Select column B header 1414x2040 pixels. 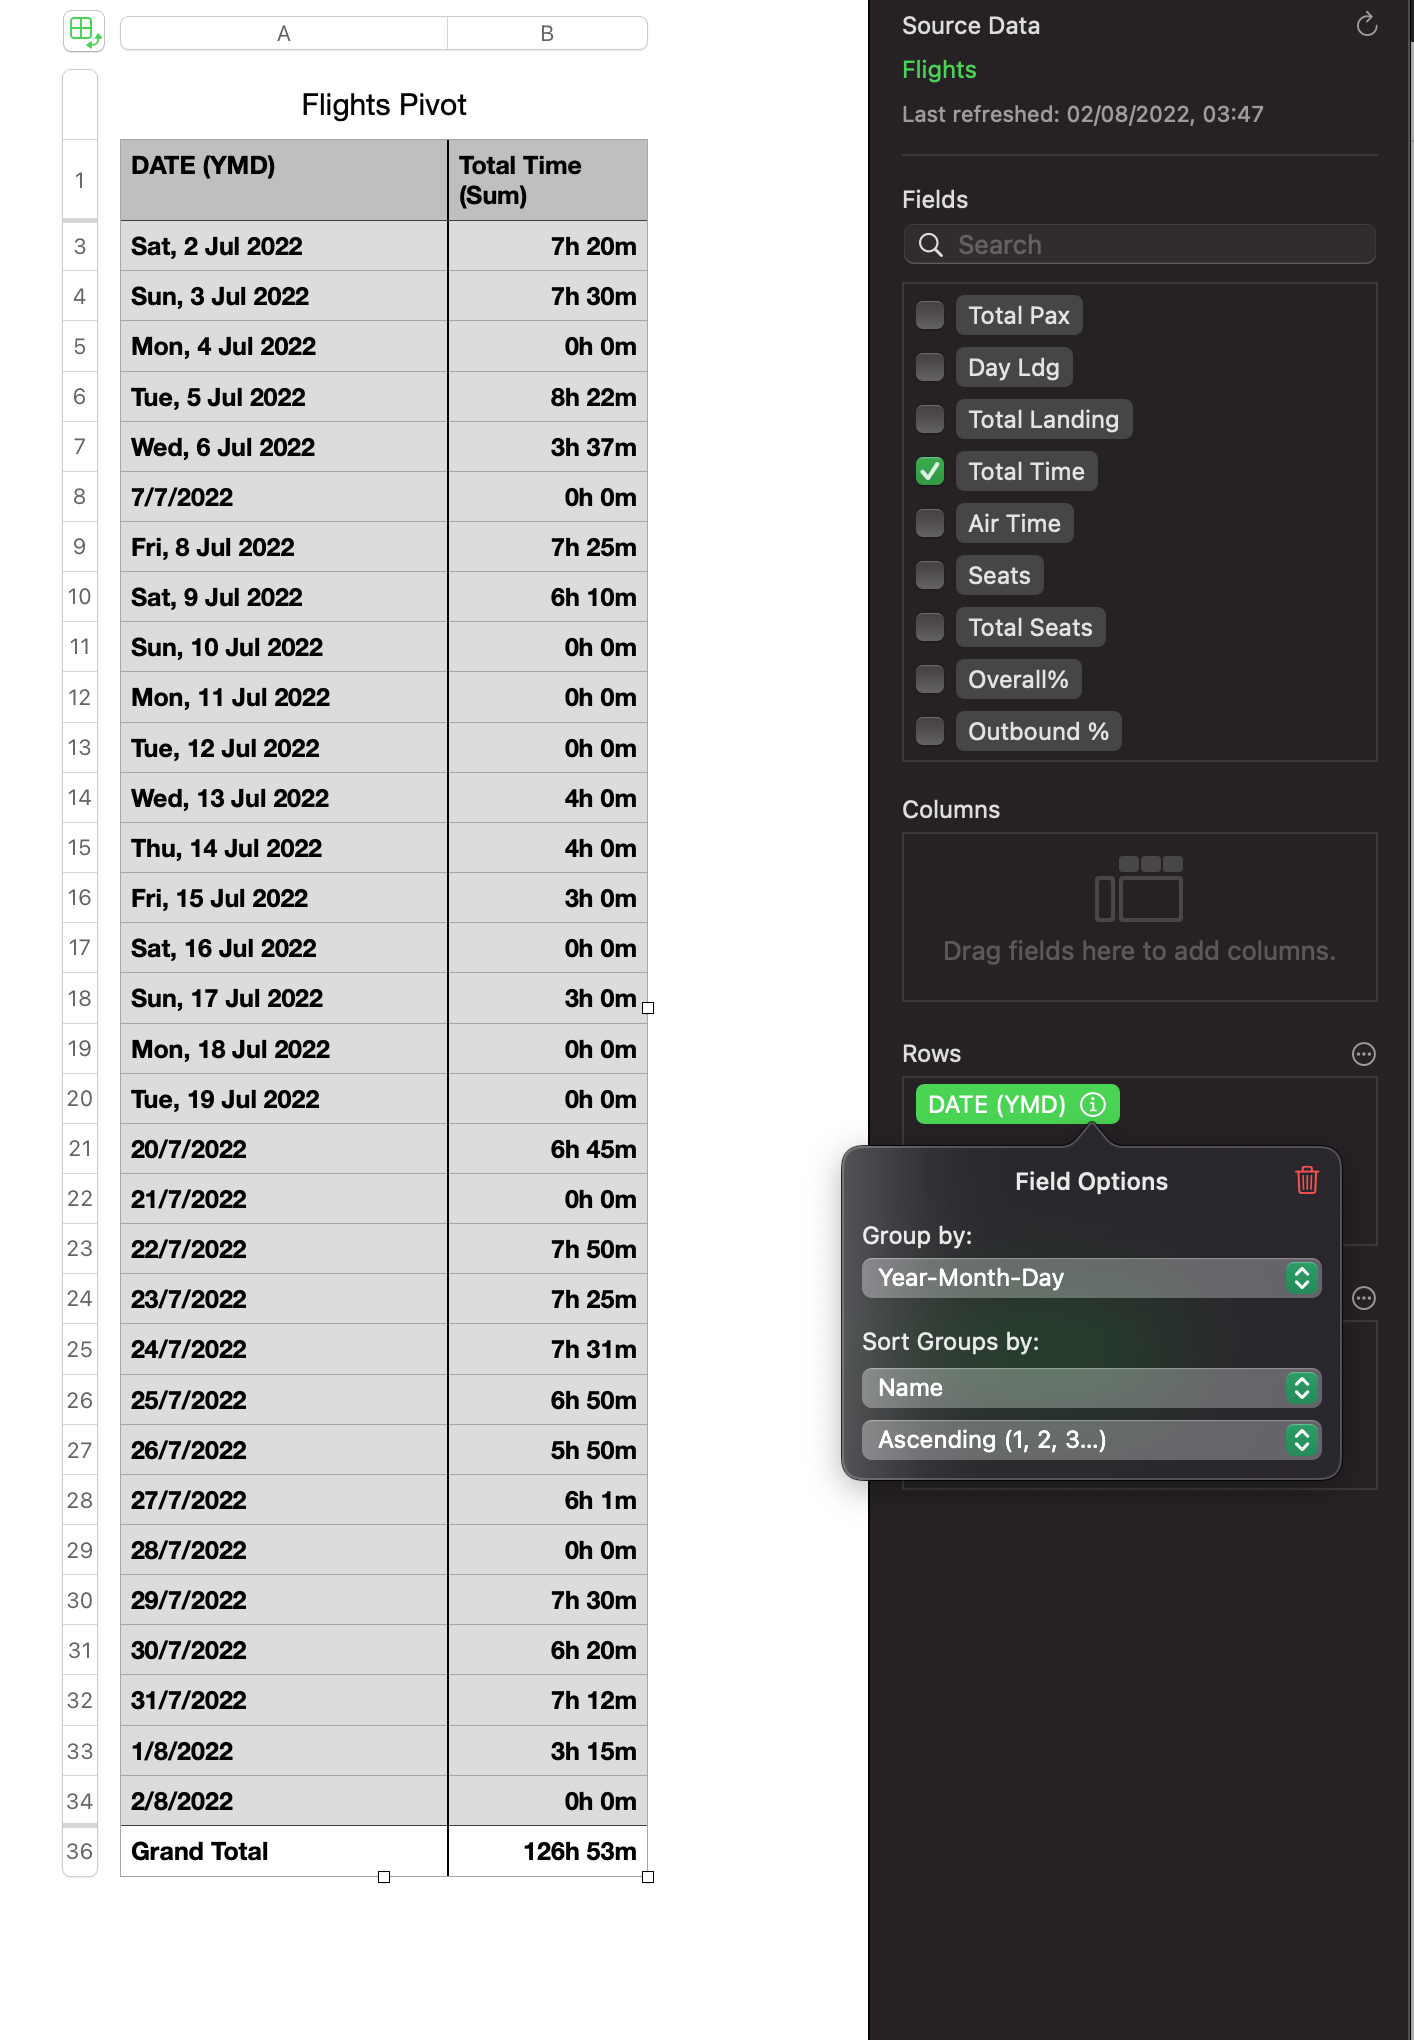(547, 34)
